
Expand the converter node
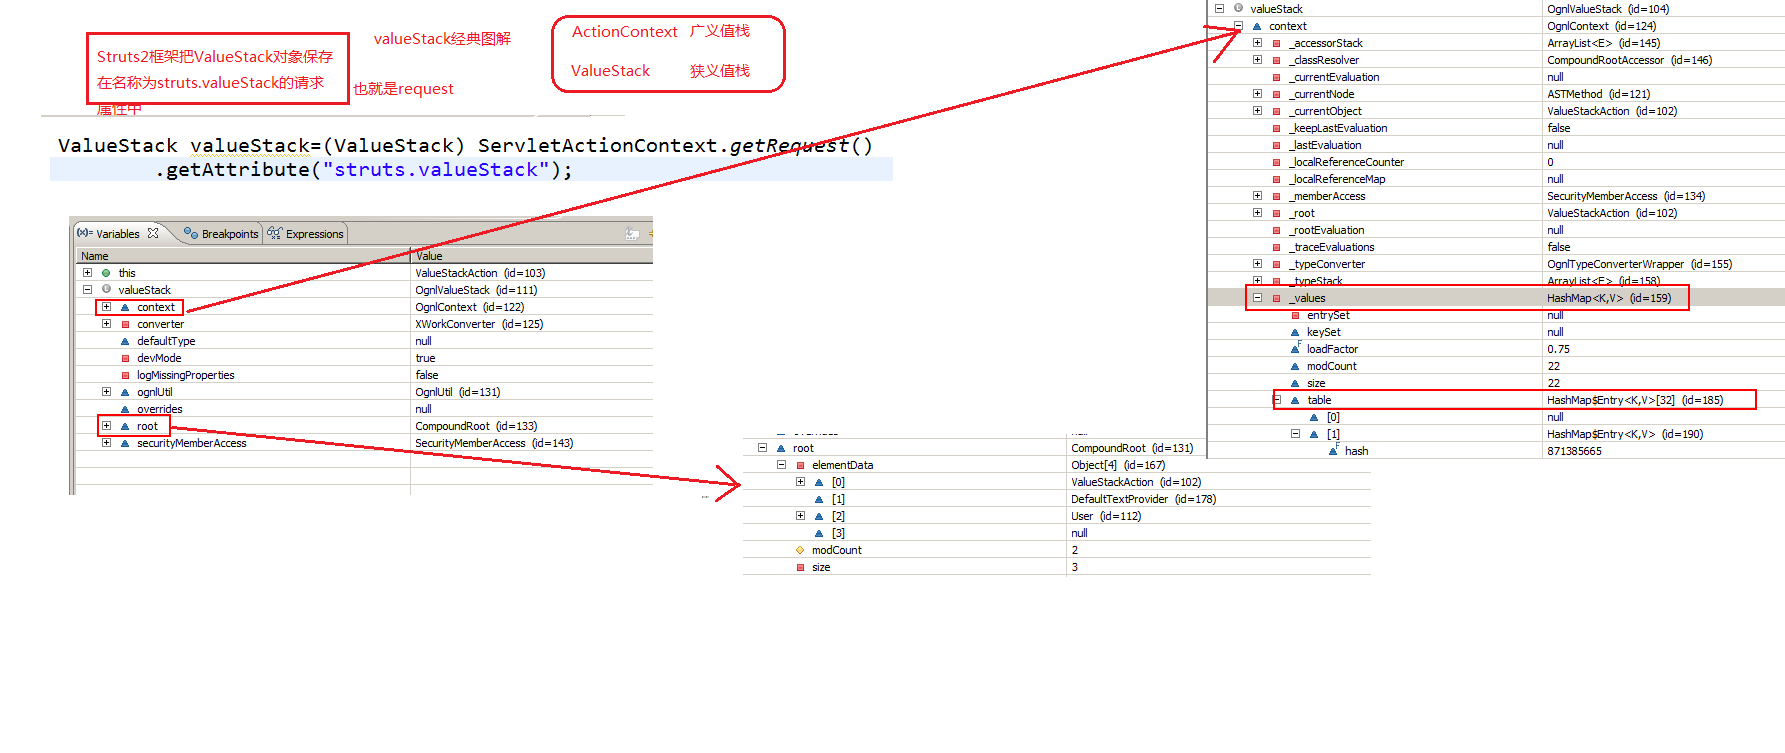[106, 324]
